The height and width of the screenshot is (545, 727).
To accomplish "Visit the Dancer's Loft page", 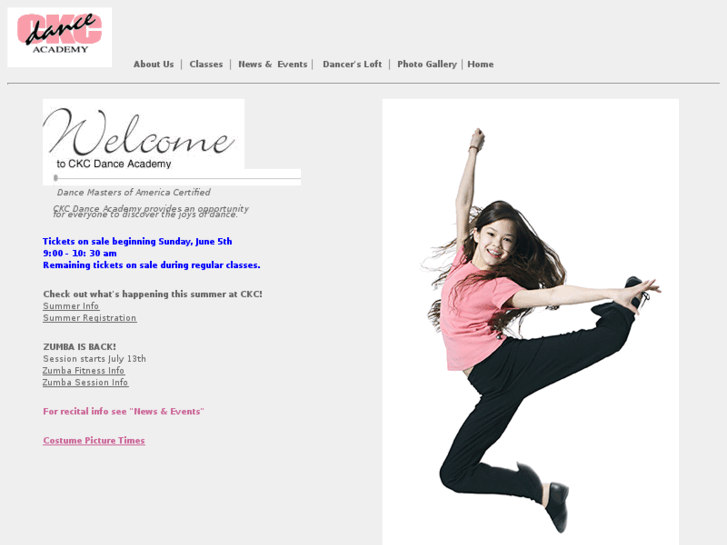I will [x=352, y=64].
